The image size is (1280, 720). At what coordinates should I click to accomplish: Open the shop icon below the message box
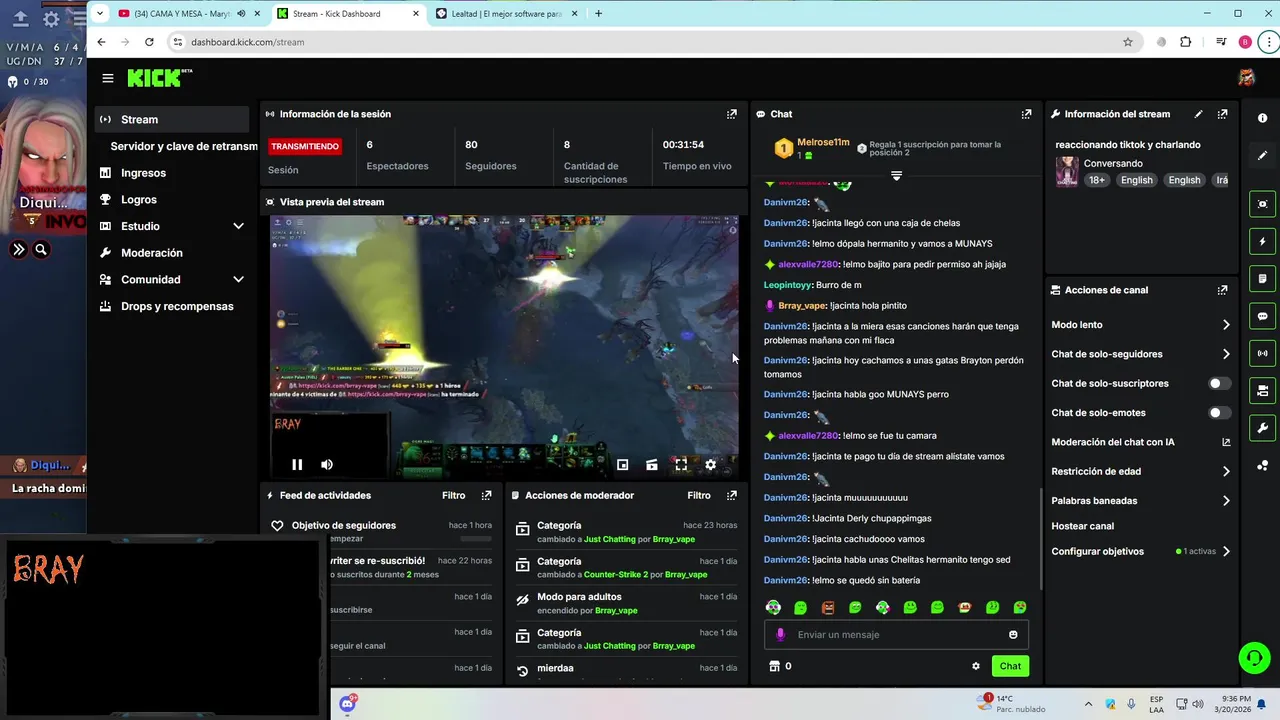773,666
